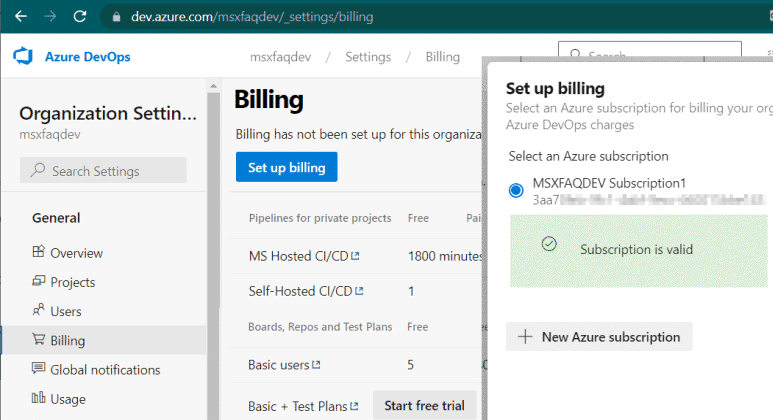Click the Basic users value 5
Screen dimensions: 773x420
(x=410, y=365)
